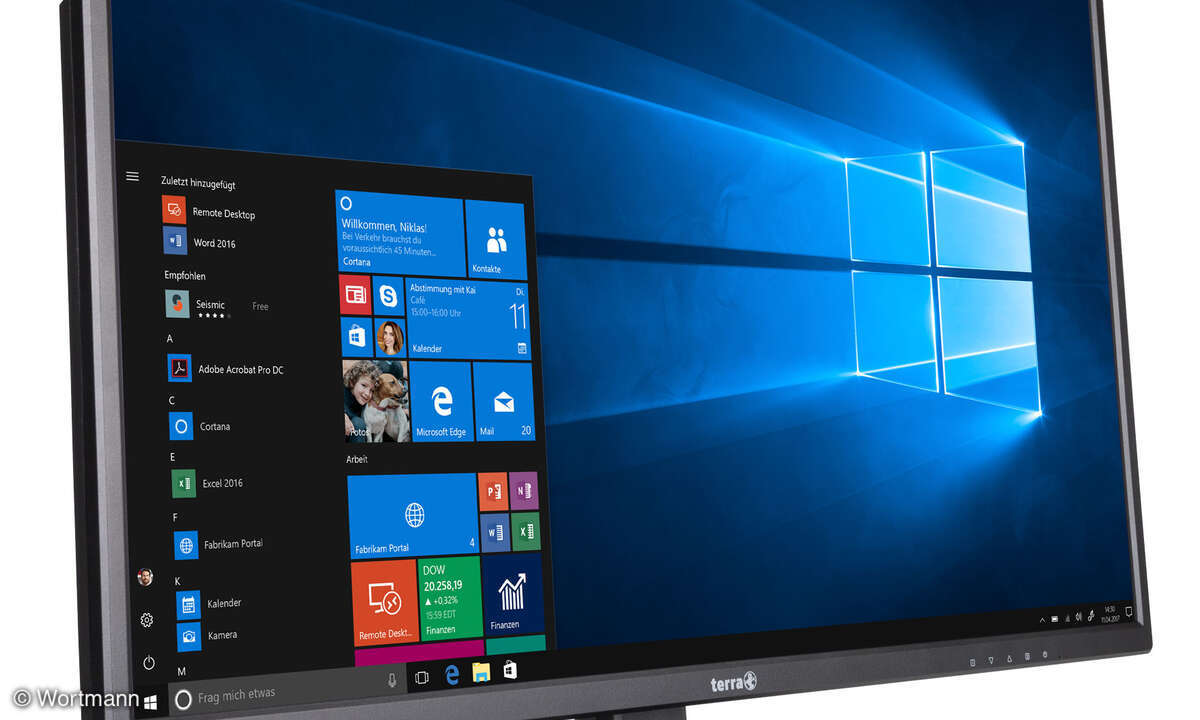Open the Kontakte tile
The width and height of the screenshot is (1200, 720).
coord(496,240)
